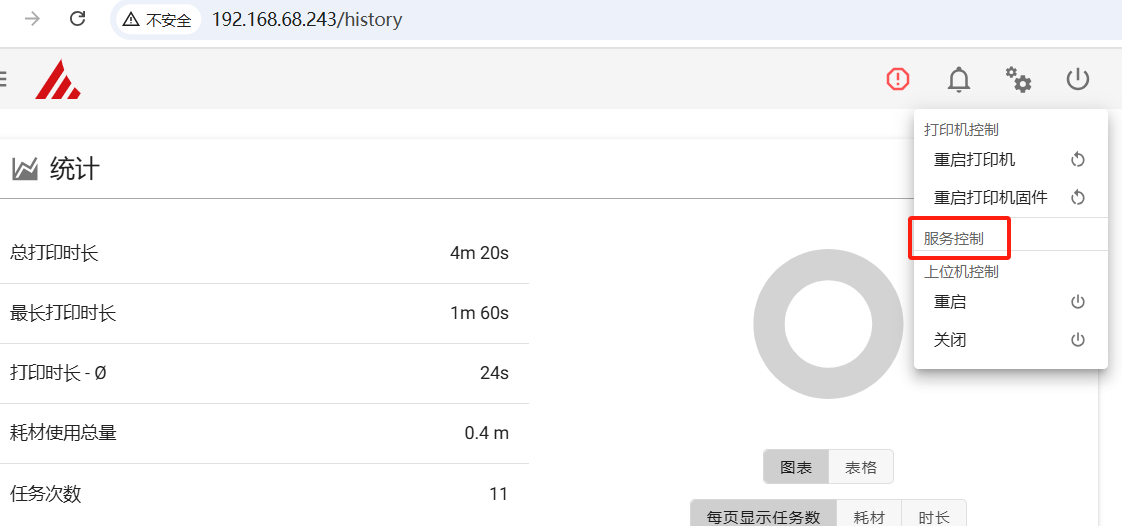Click the browser address bar URL

coord(307,20)
